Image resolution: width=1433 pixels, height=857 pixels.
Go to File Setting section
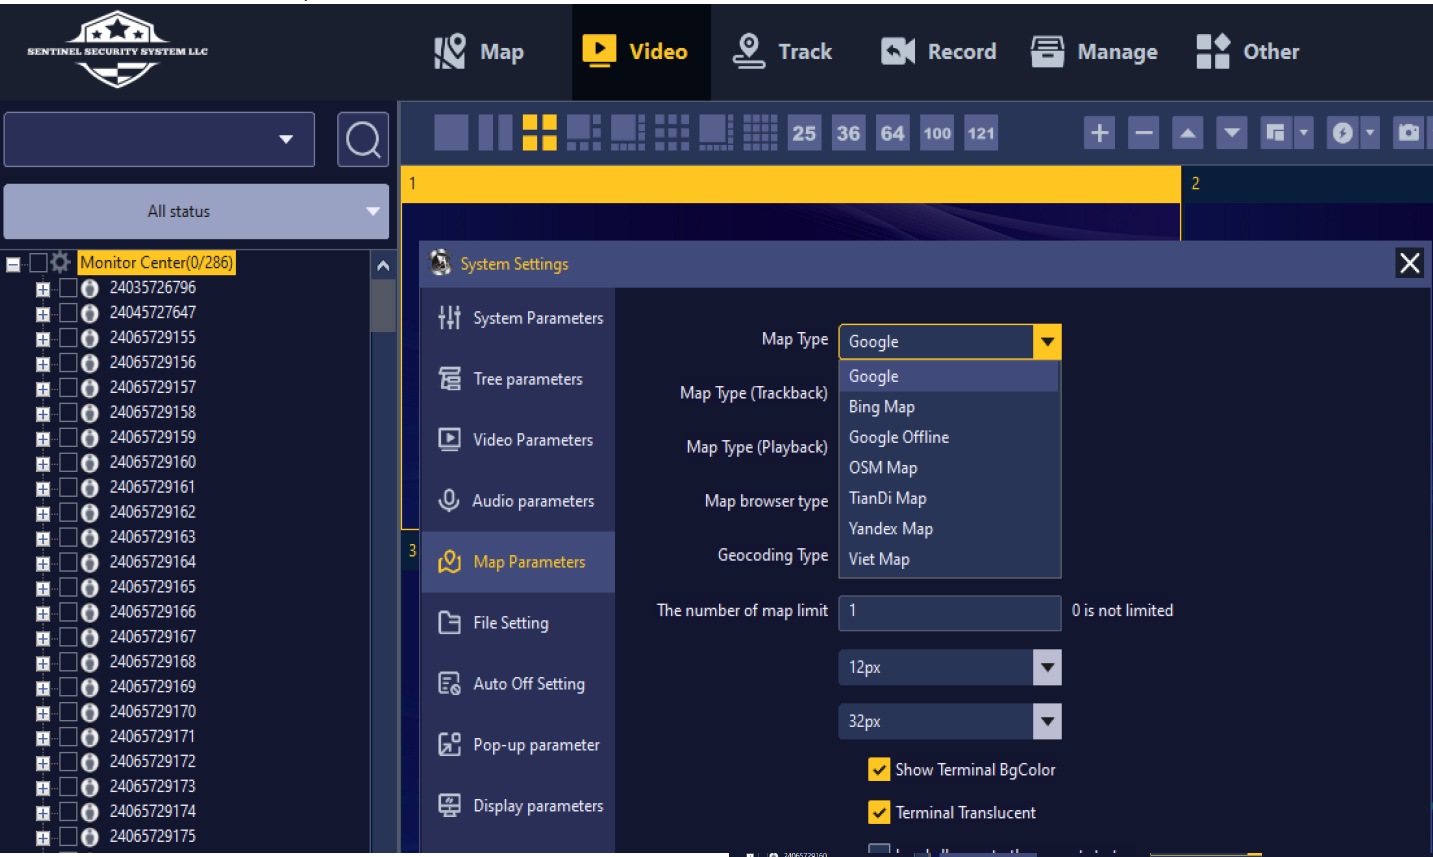(510, 623)
